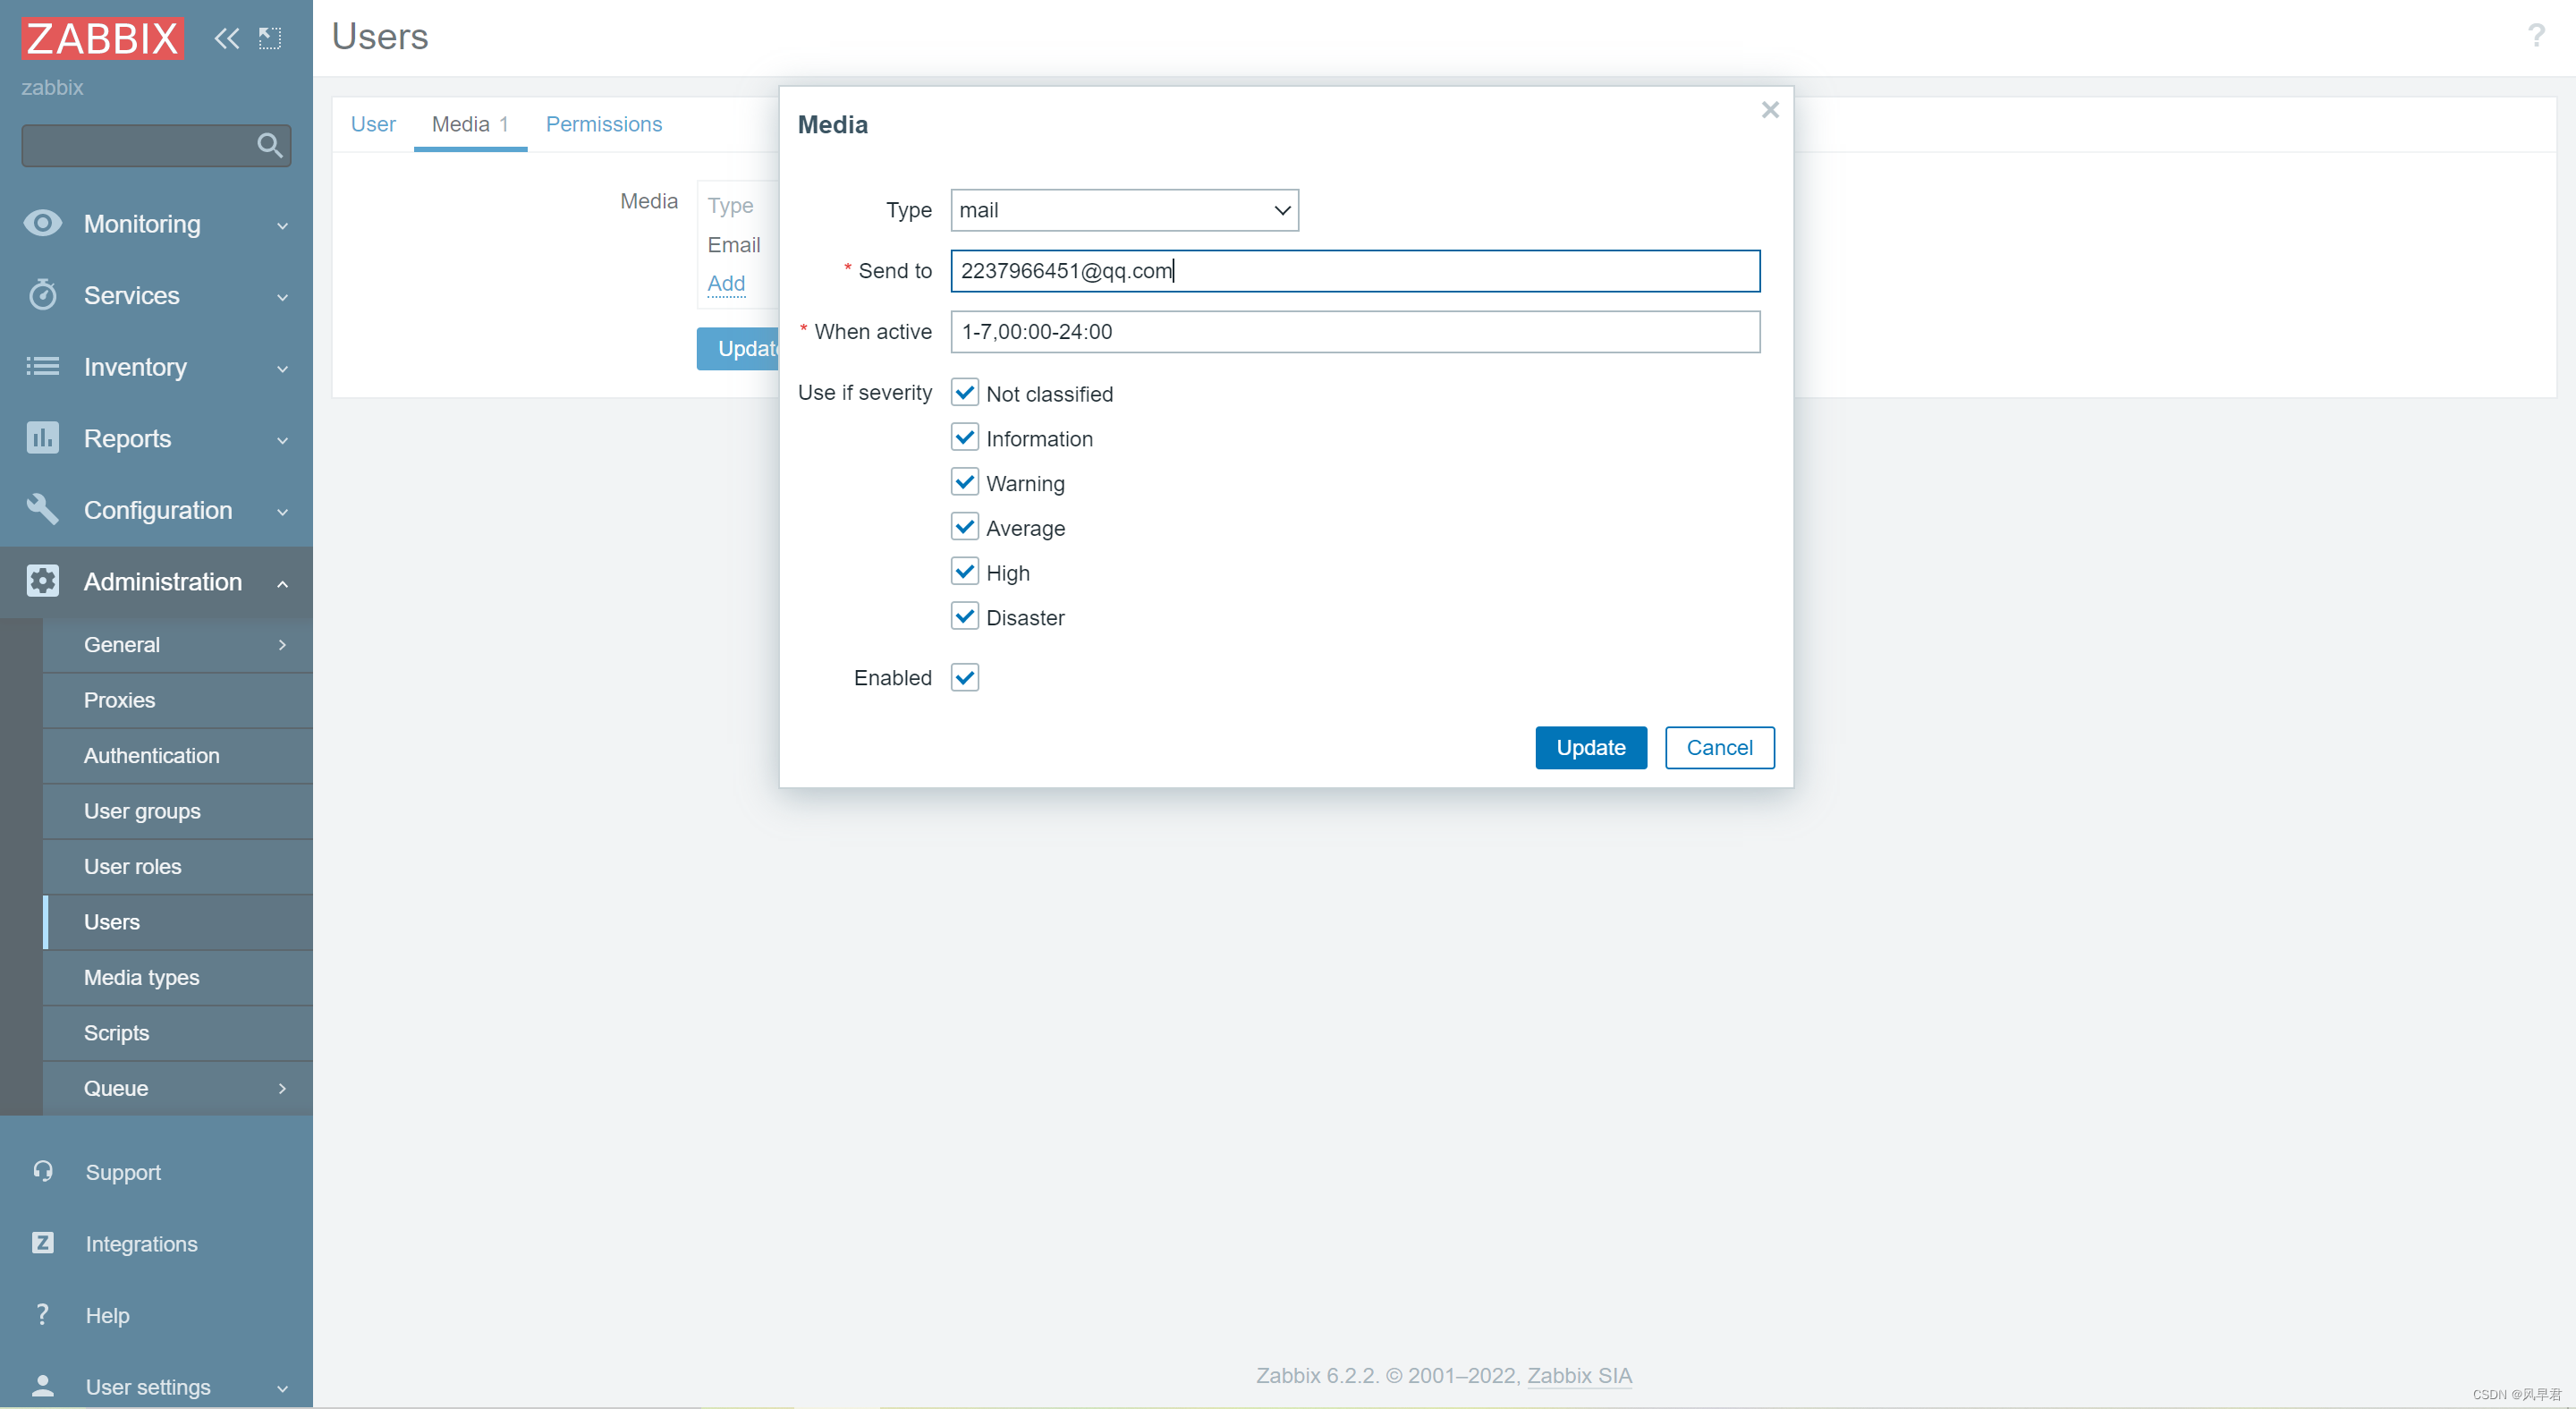
Task: Toggle the Not classified checkbox
Action: [x=962, y=392]
